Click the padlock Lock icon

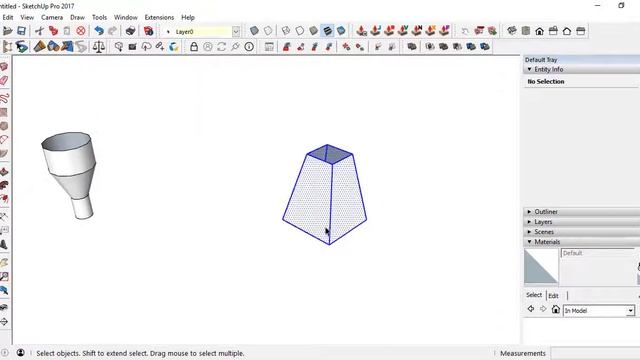pyautogui.click(x=194, y=47)
